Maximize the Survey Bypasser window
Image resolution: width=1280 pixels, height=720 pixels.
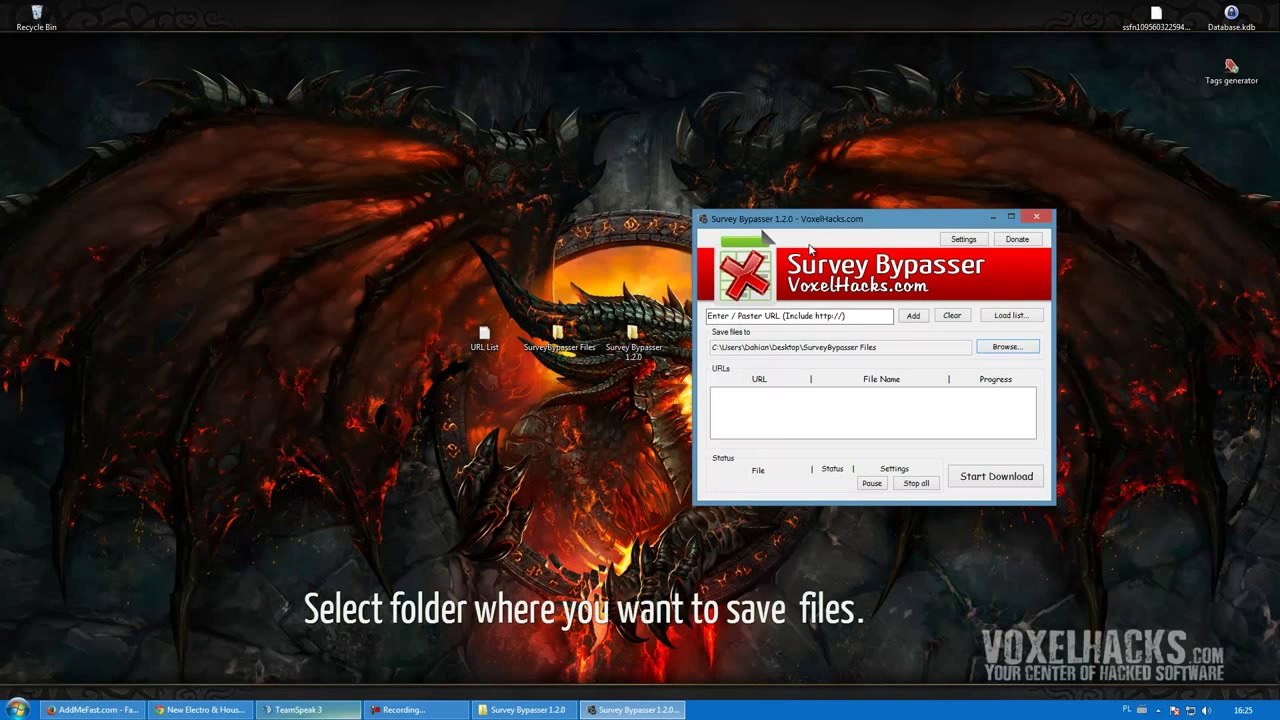pos(1011,217)
